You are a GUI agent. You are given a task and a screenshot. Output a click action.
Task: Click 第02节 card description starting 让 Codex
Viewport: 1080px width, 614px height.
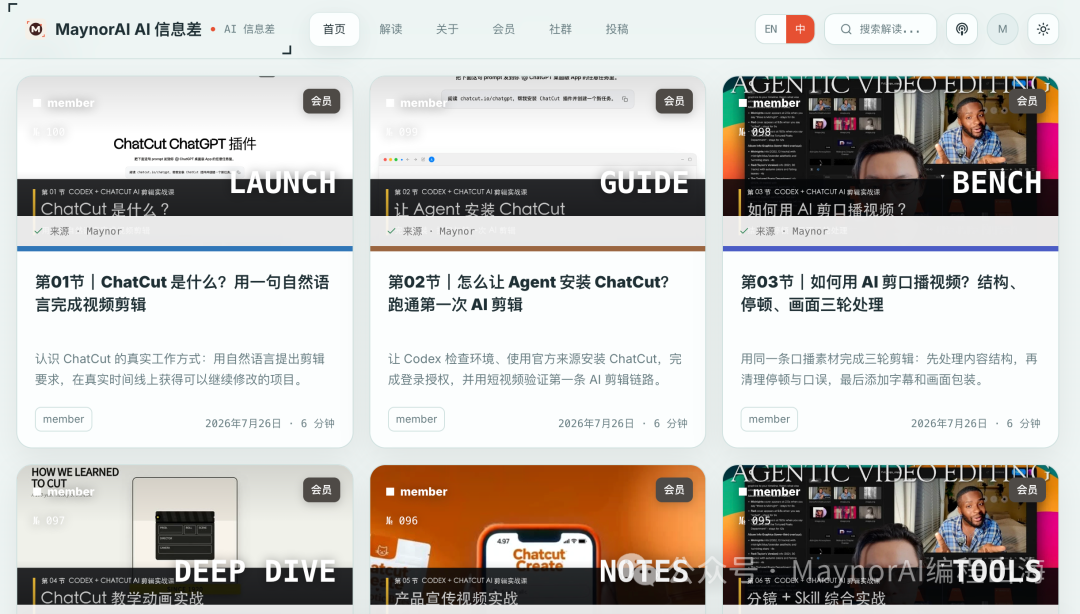pyautogui.click(x=534, y=369)
